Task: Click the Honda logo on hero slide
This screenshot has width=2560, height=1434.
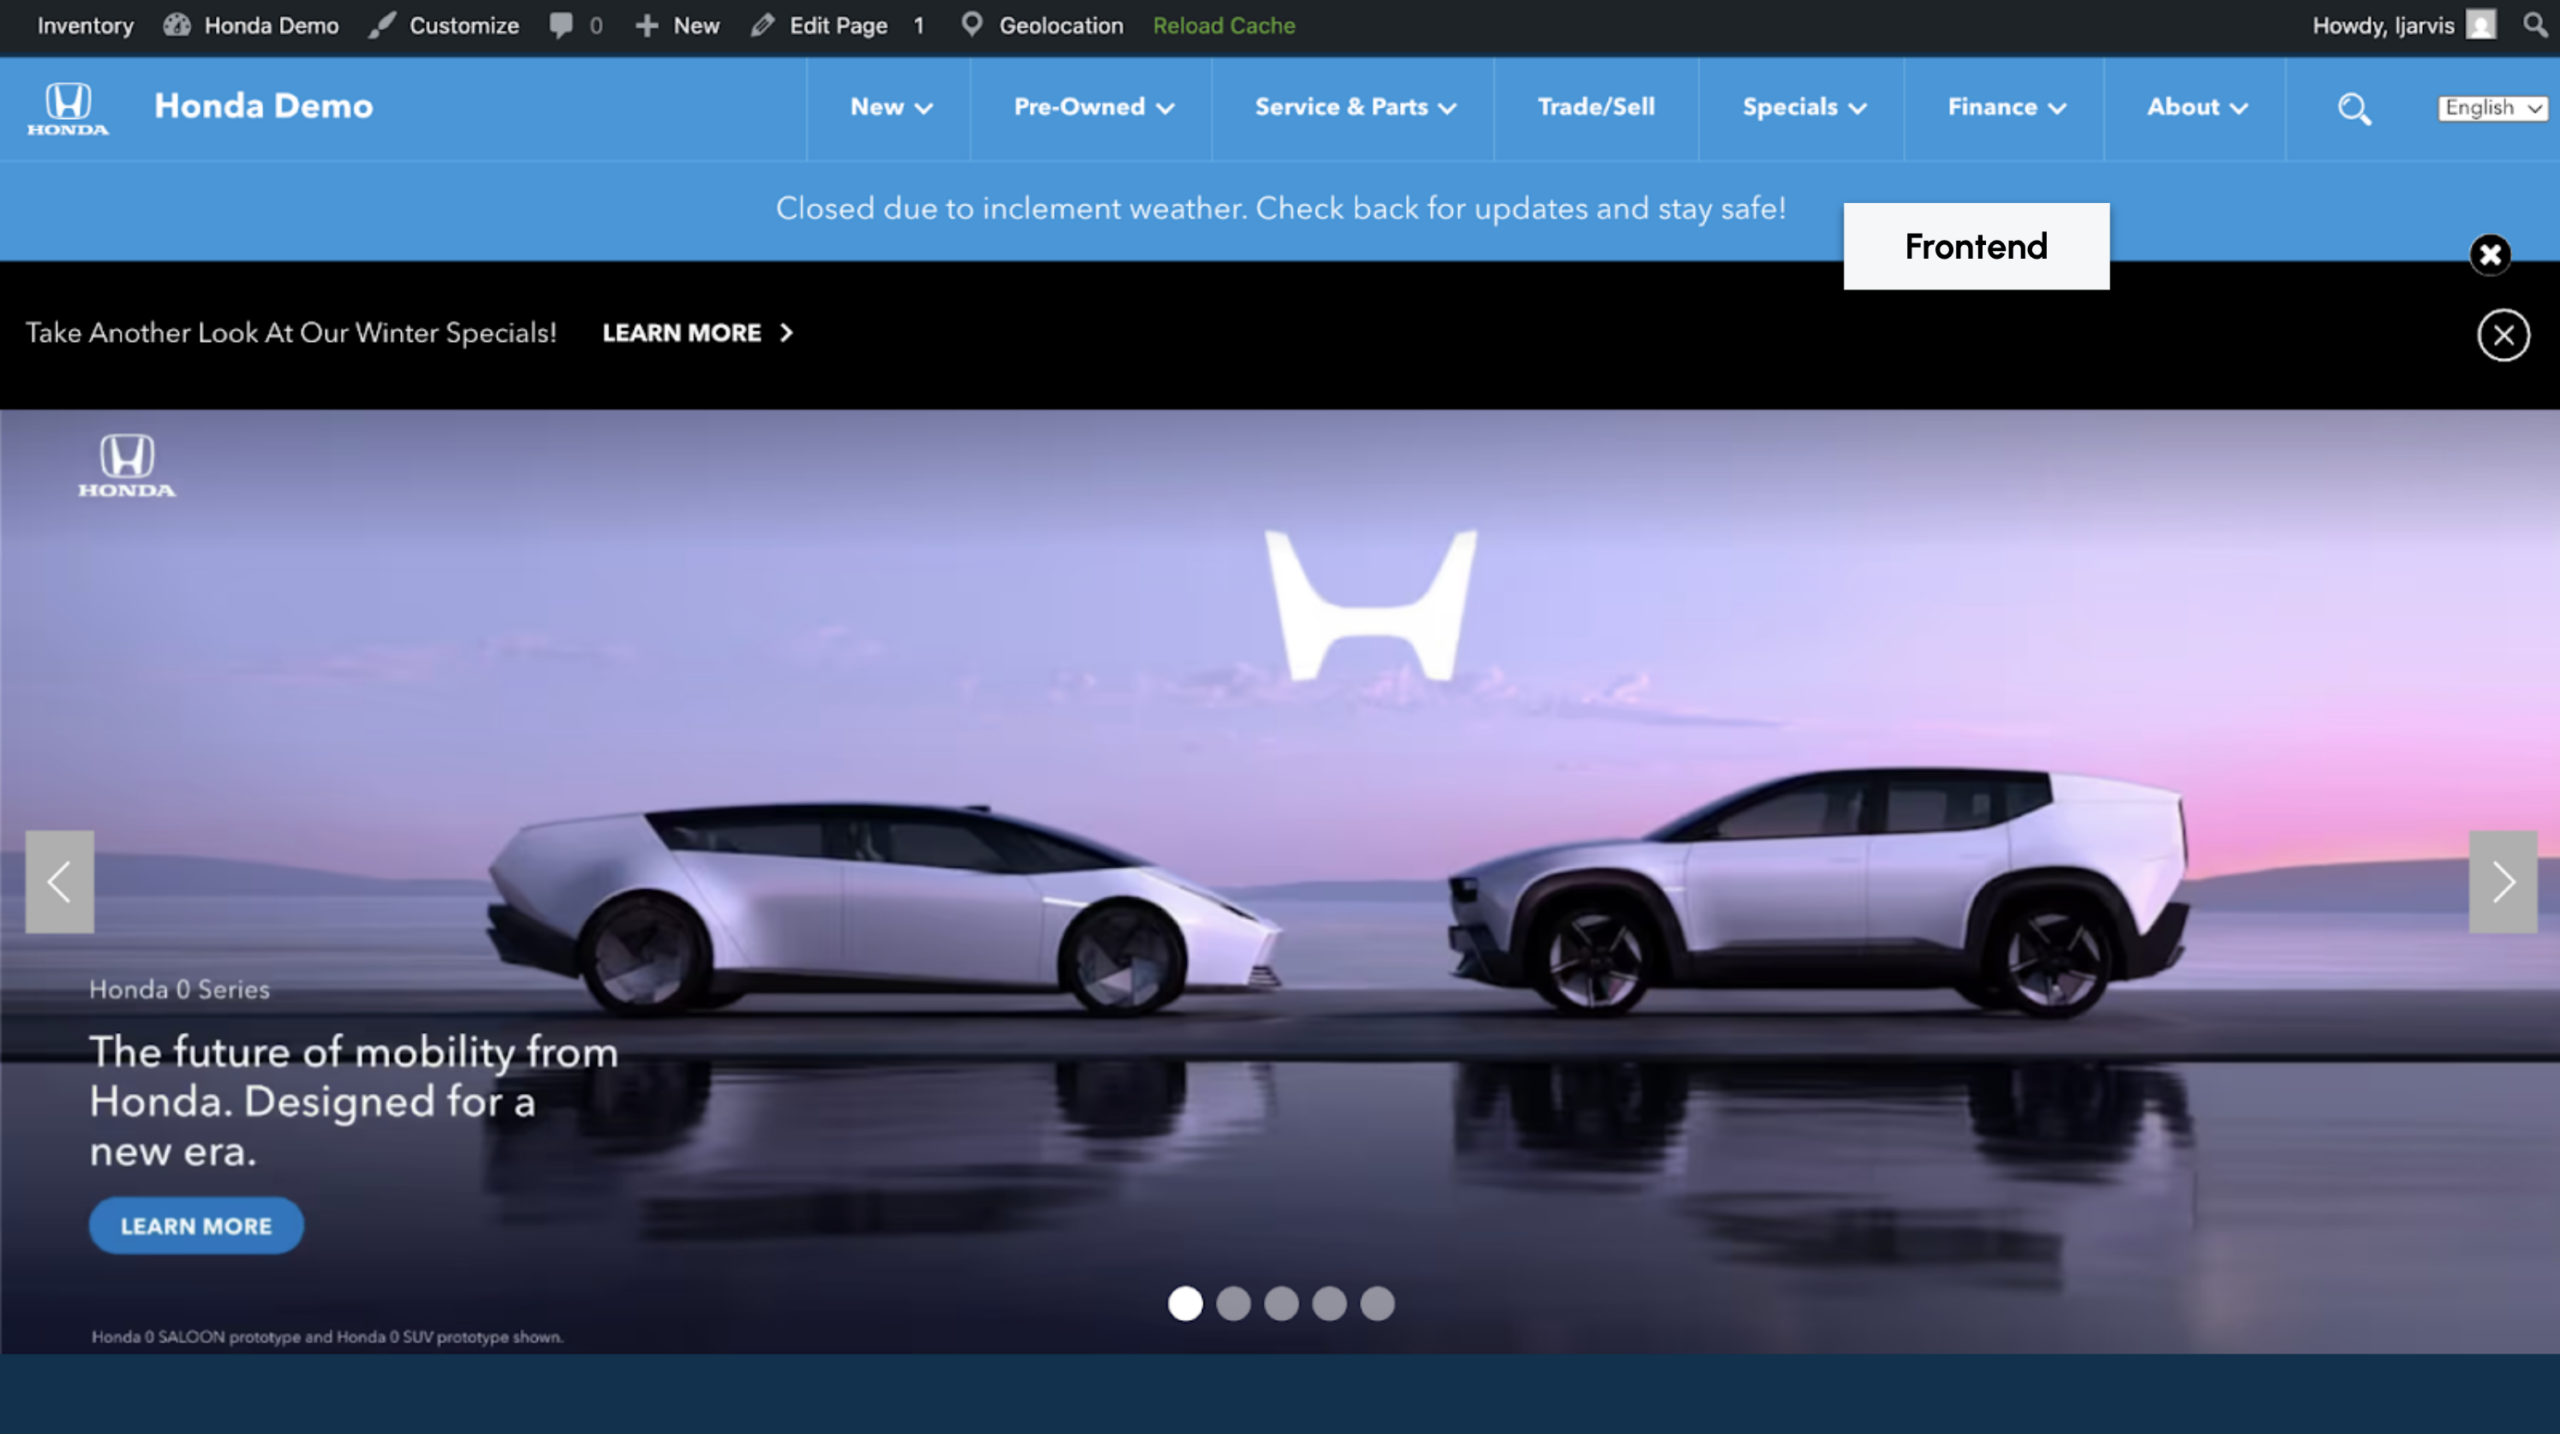Action: coord(127,465)
